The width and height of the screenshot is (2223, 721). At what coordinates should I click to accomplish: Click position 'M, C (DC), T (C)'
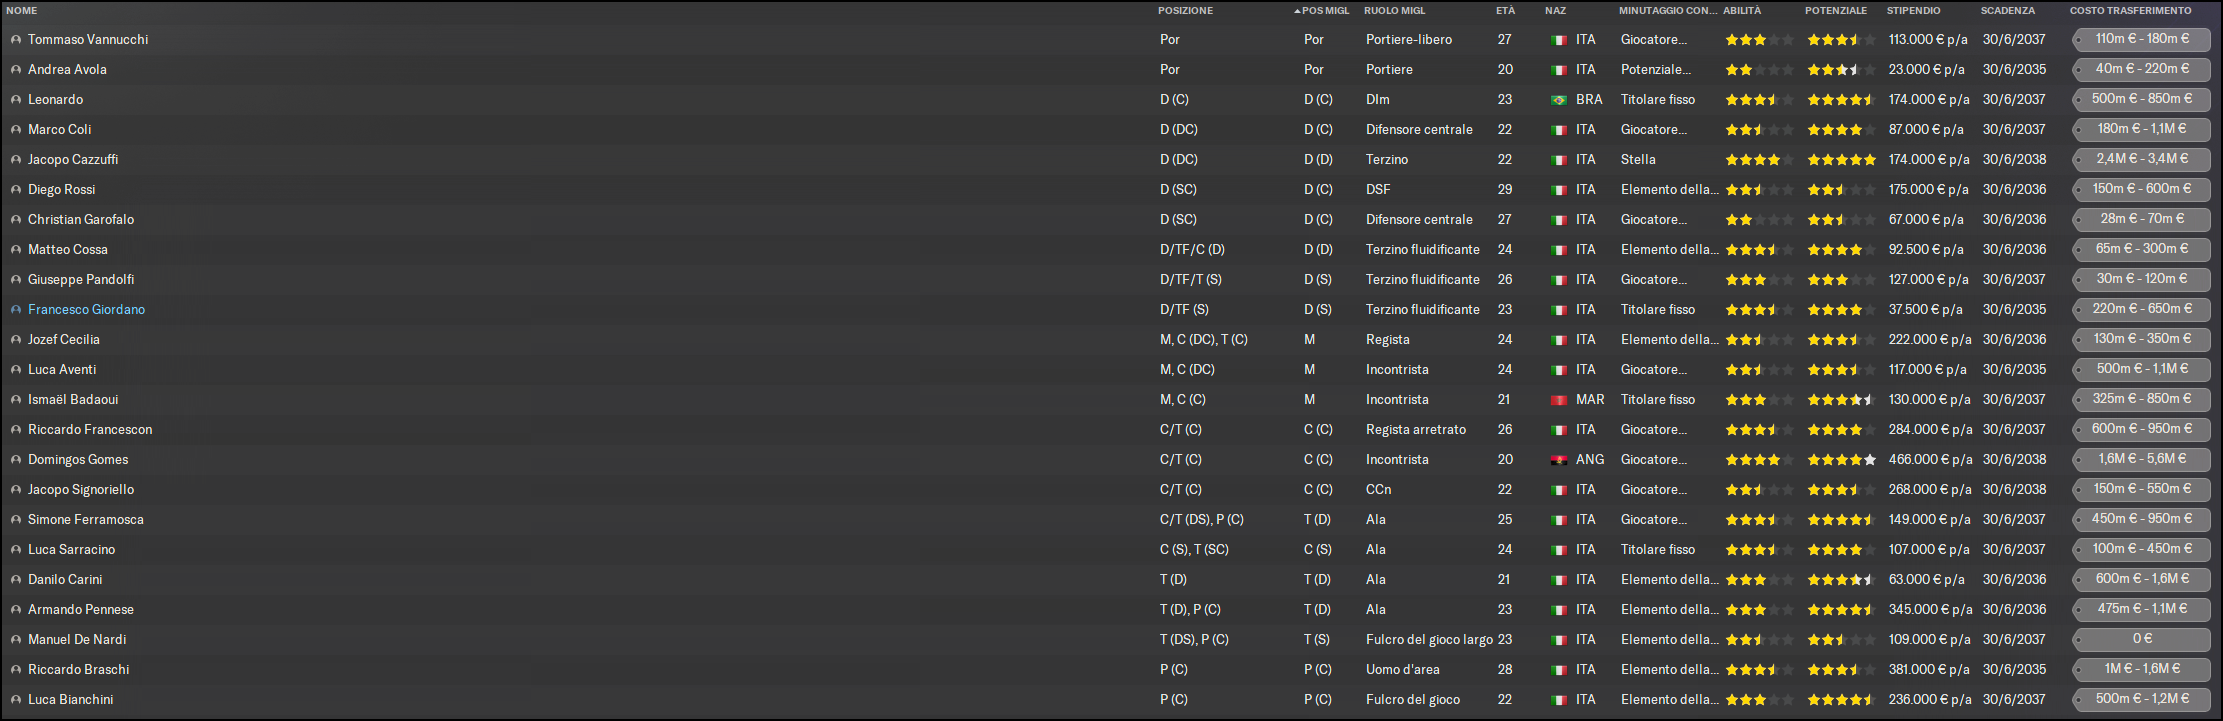tap(1204, 340)
